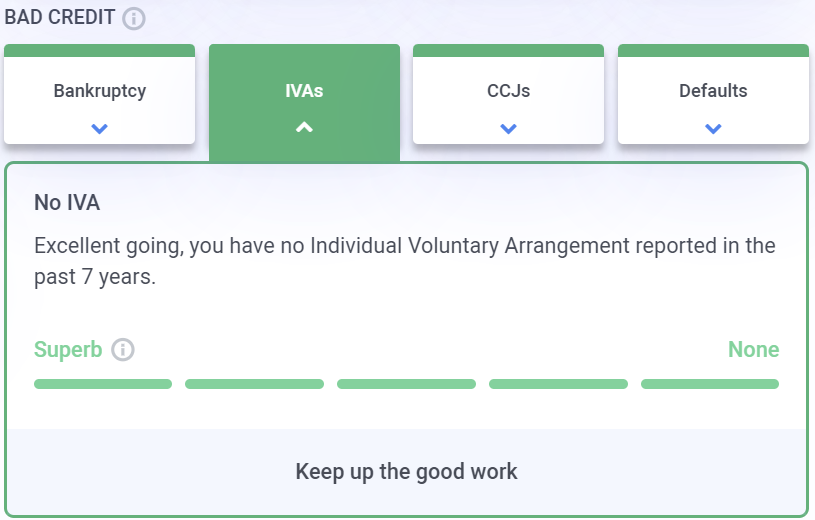Switch to the CCJs tab label
815x520 pixels.
[x=508, y=91]
